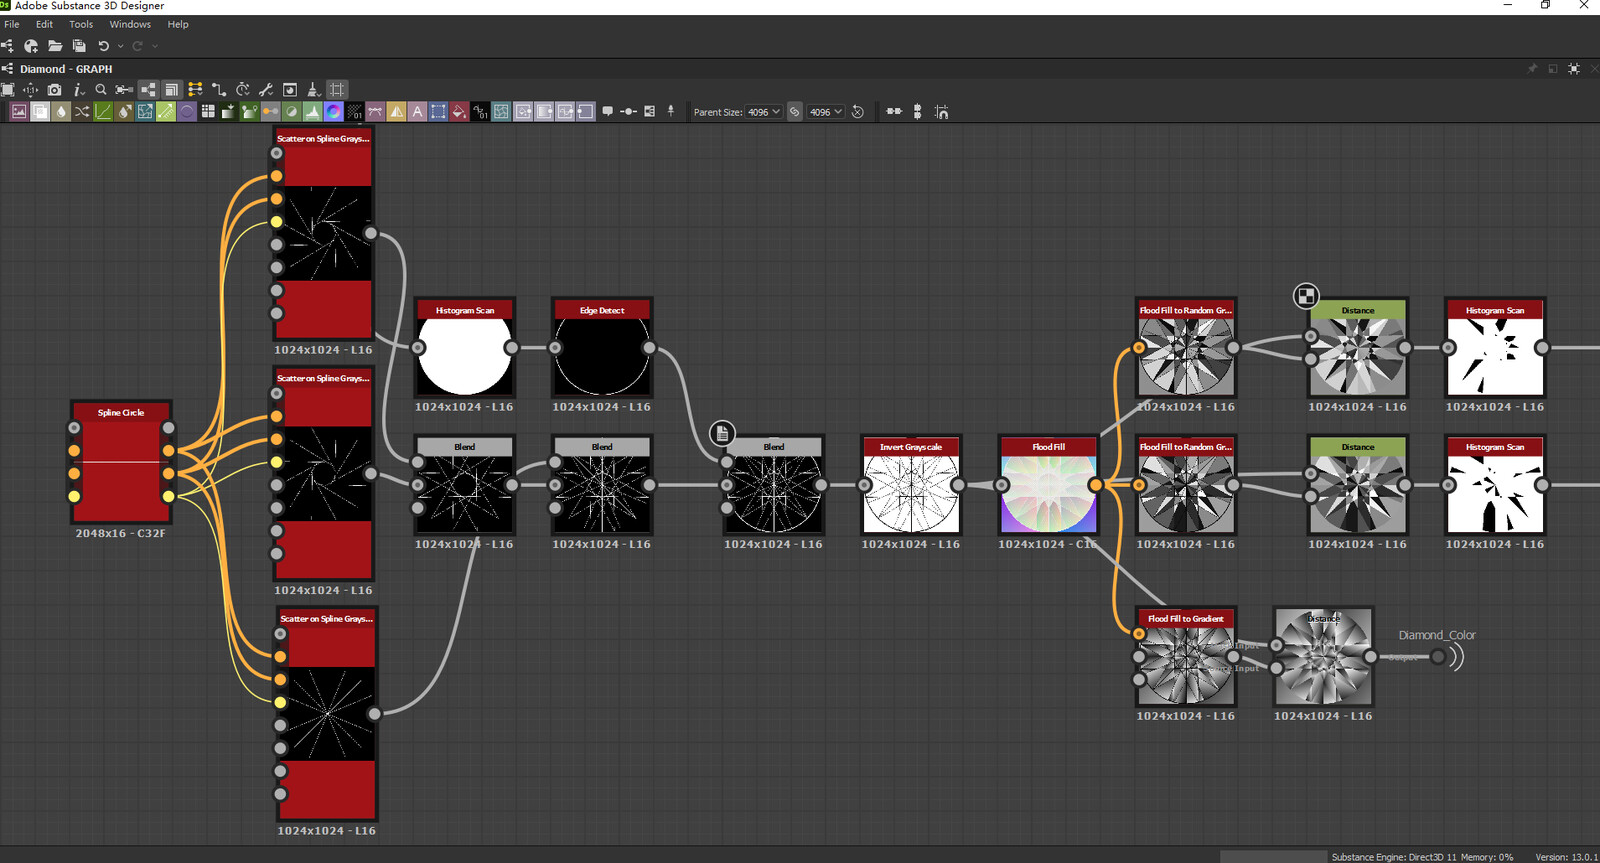Add a Value Processor node from toolbar
Viewport: 1600px width, 863px height.
[x=481, y=111]
